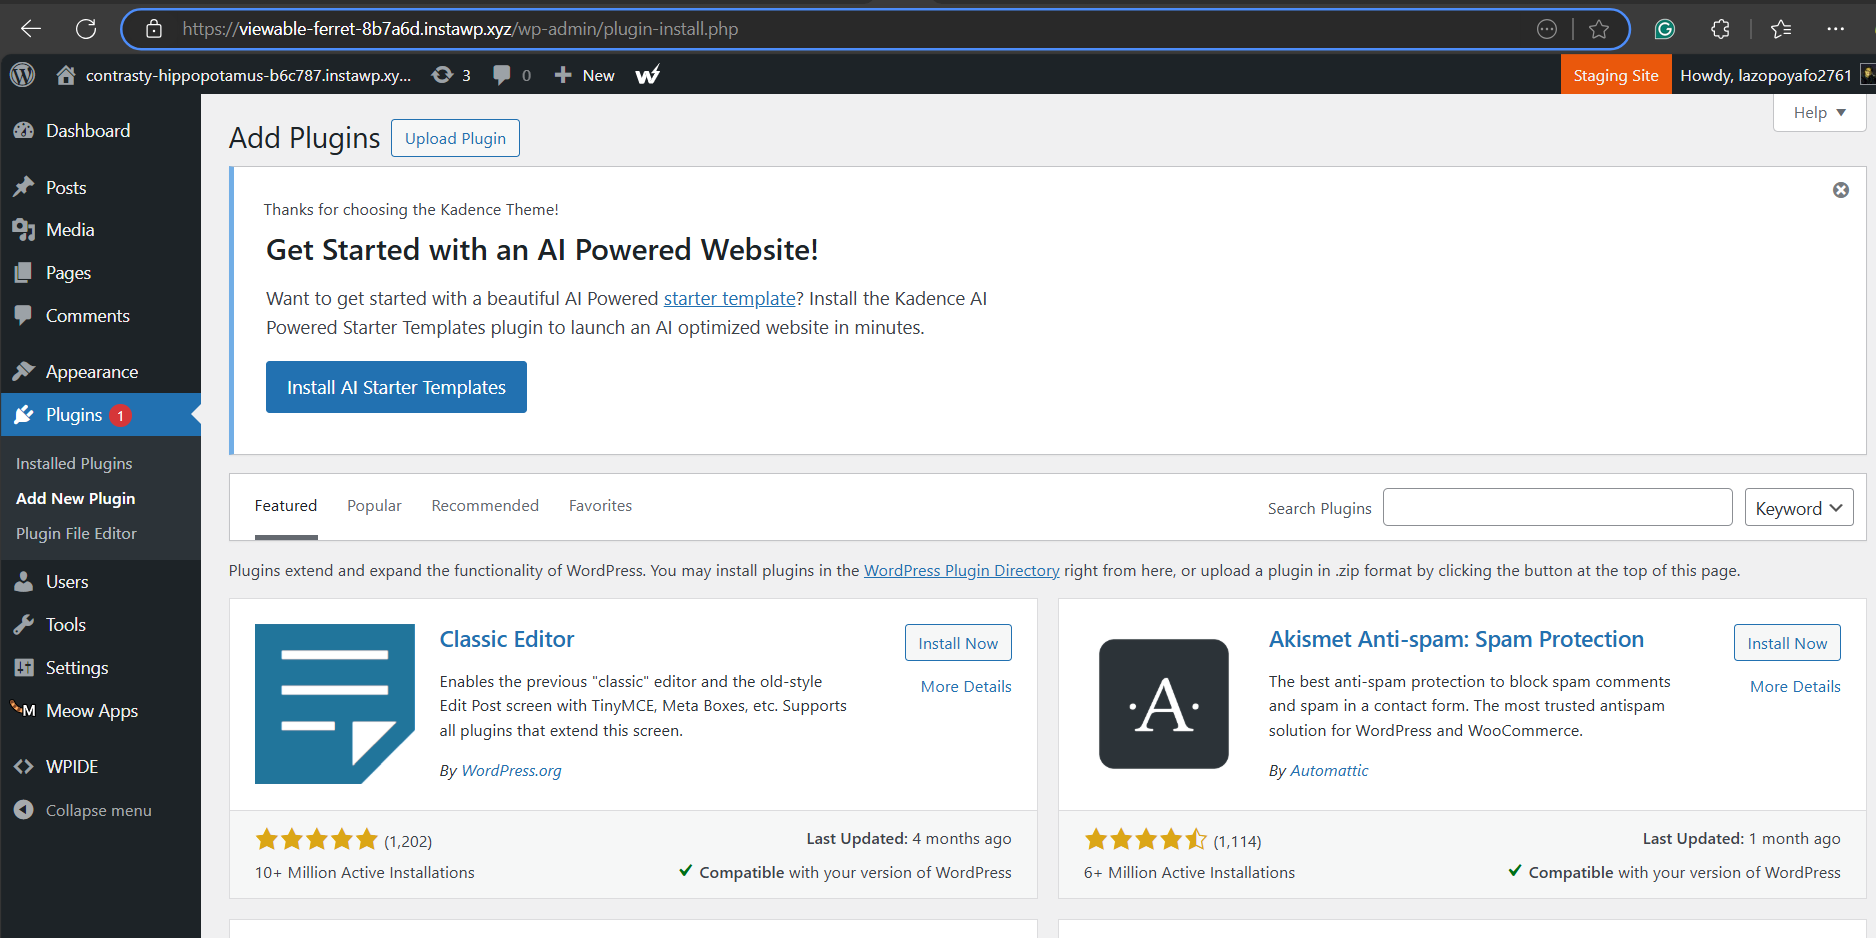
Task: Click inside the Search Plugins field
Action: (x=1557, y=507)
